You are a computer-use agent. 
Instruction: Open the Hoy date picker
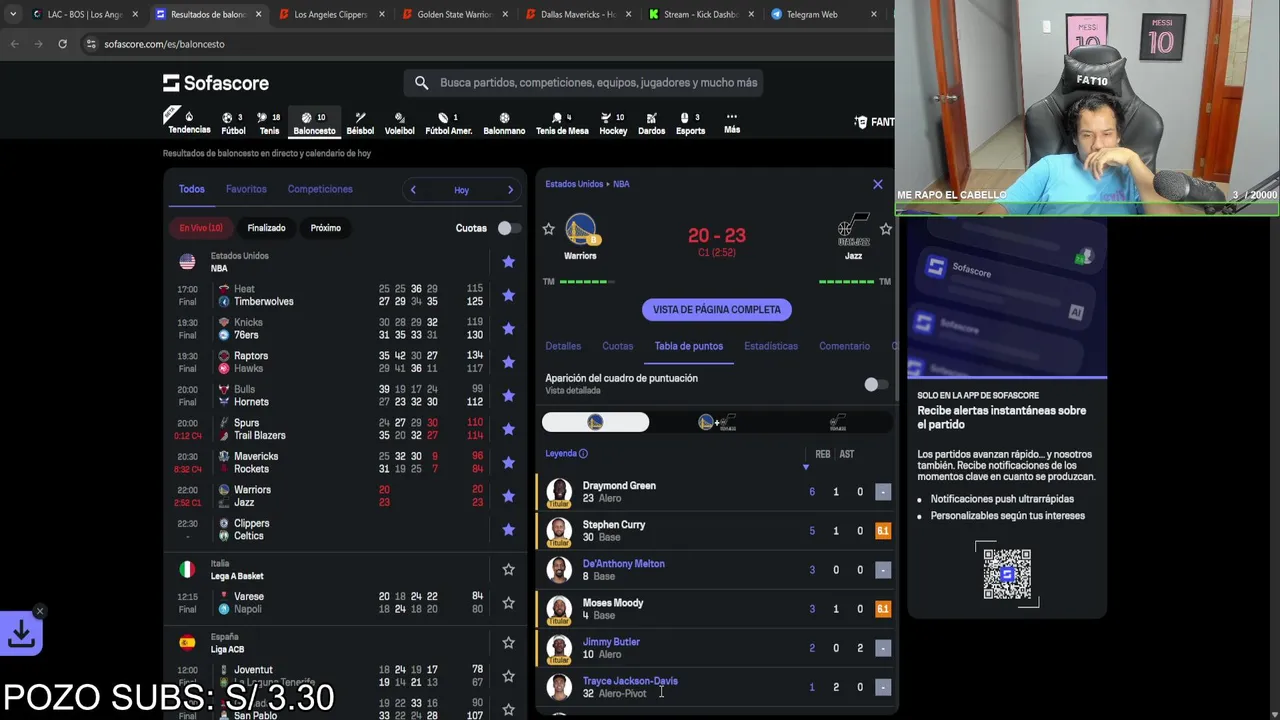(461, 190)
